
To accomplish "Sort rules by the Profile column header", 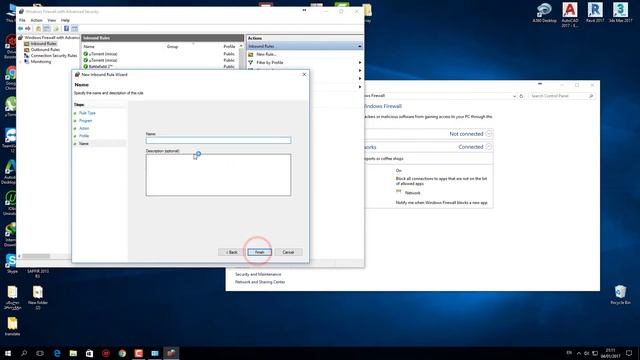I will pyautogui.click(x=229, y=47).
